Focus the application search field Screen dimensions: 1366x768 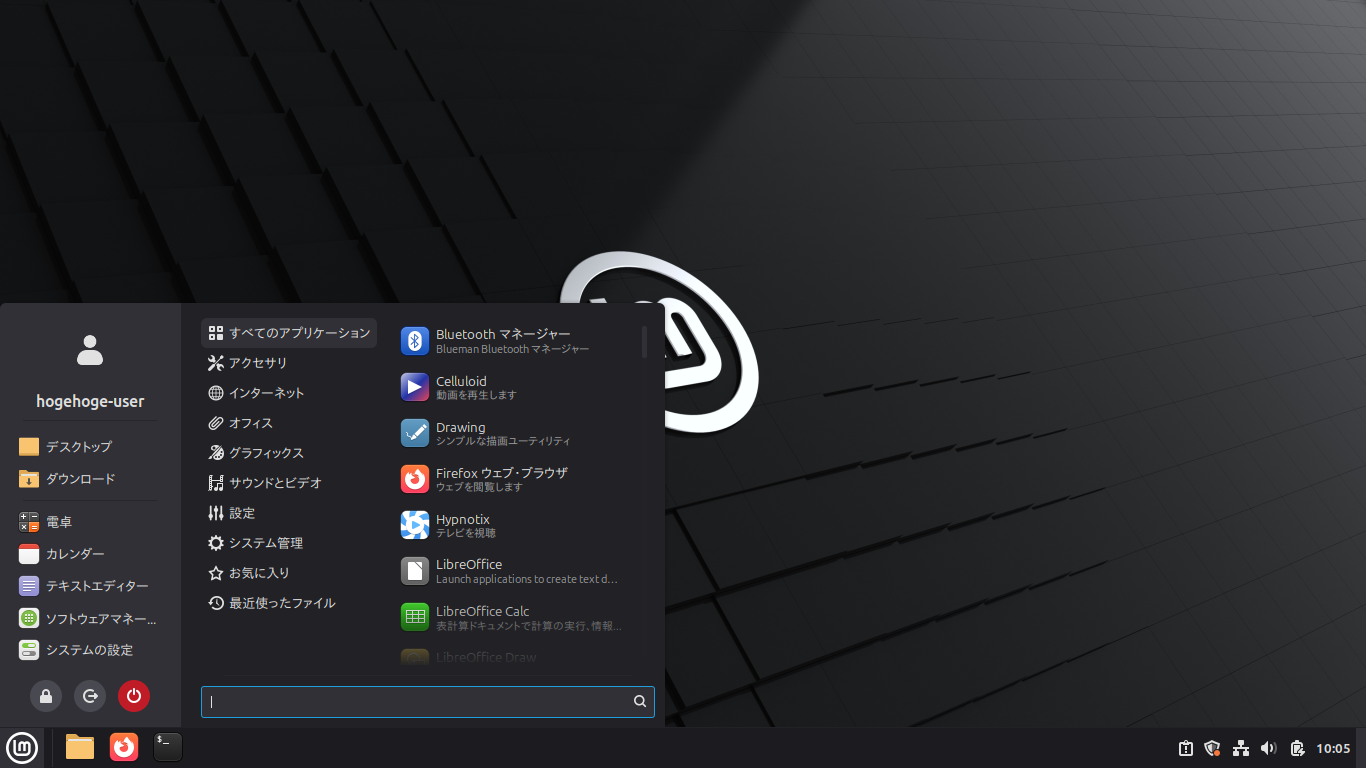pos(428,702)
